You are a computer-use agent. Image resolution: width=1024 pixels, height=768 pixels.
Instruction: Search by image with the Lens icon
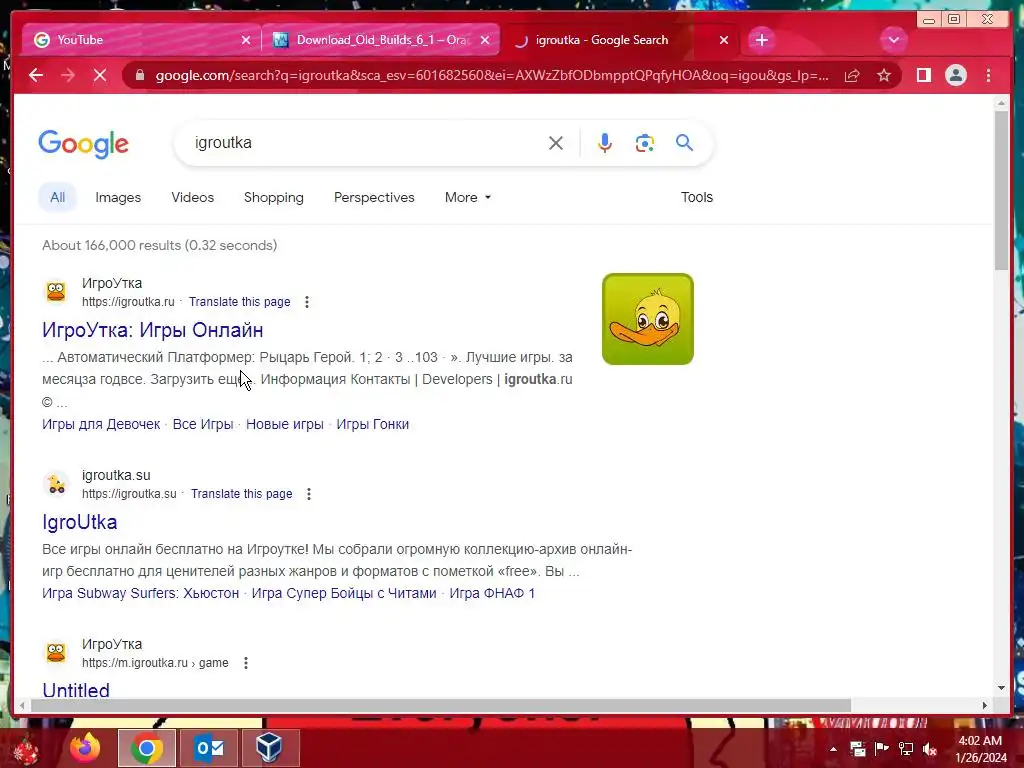645,143
